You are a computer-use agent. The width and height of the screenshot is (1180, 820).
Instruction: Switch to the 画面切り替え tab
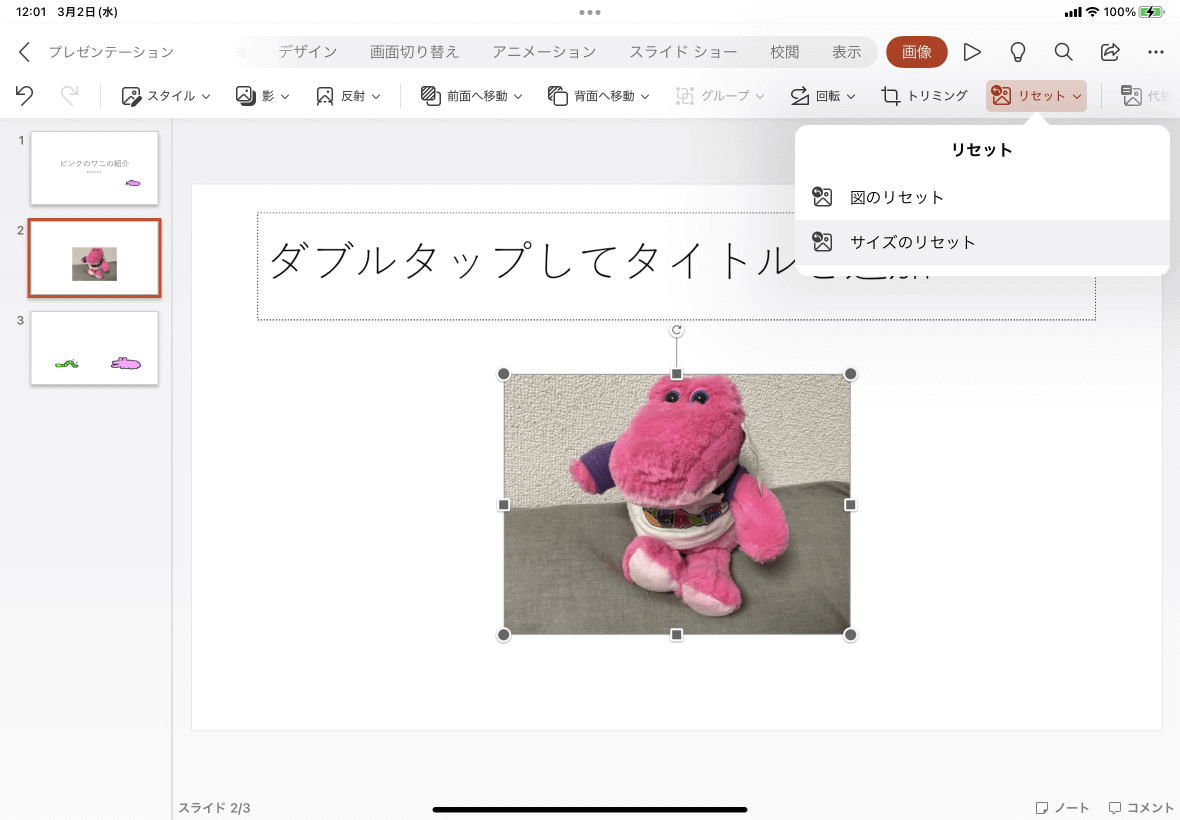pyautogui.click(x=414, y=52)
